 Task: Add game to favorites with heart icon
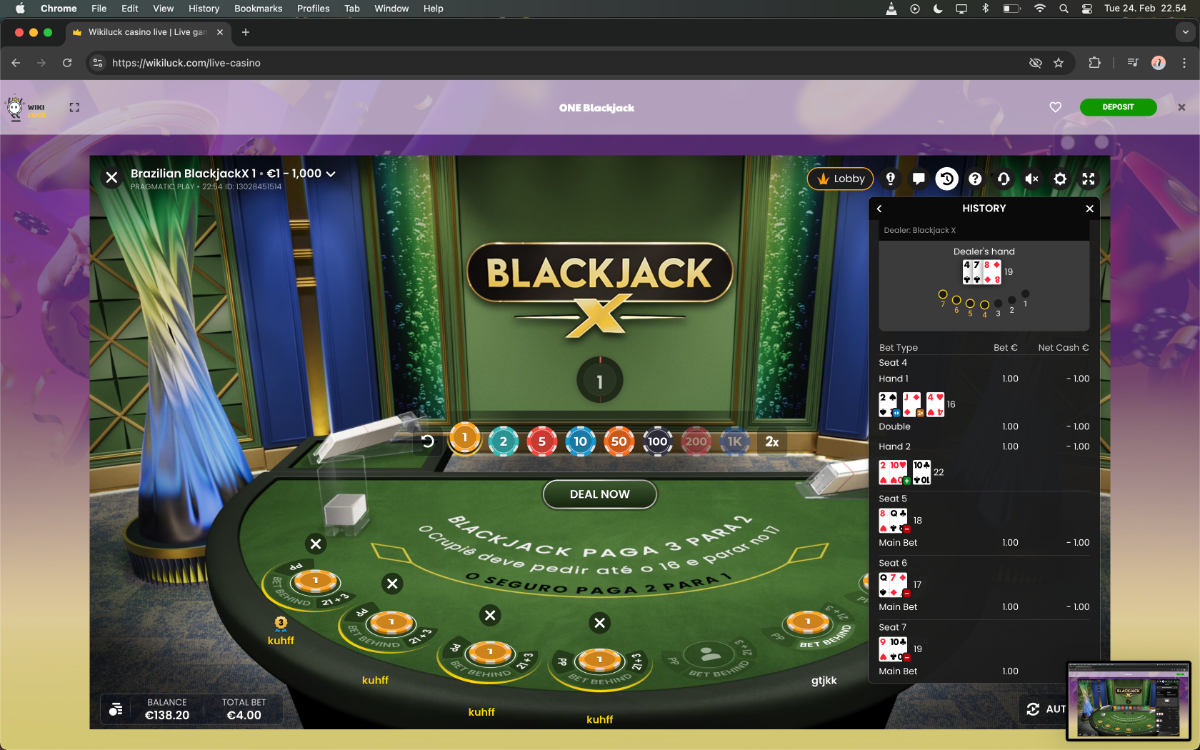pyautogui.click(x=1055, y=107)
